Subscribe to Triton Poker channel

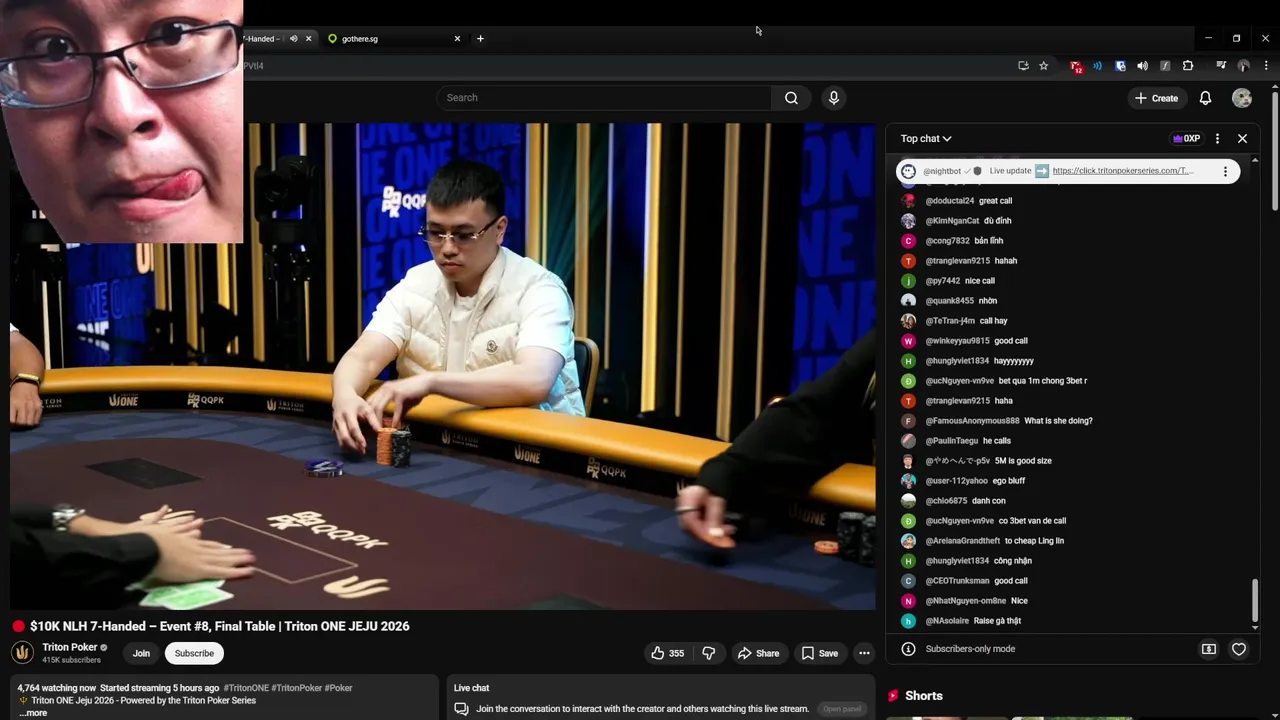(x=194, y=653)
